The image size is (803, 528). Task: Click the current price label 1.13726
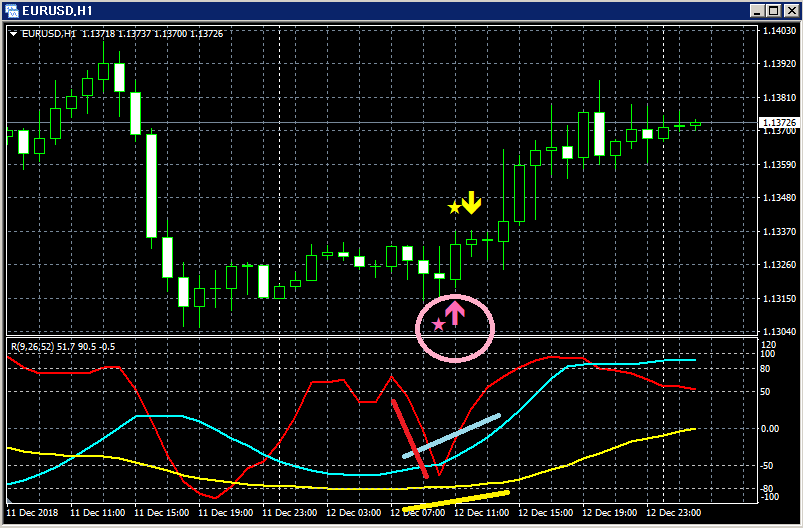click(779, 122)
